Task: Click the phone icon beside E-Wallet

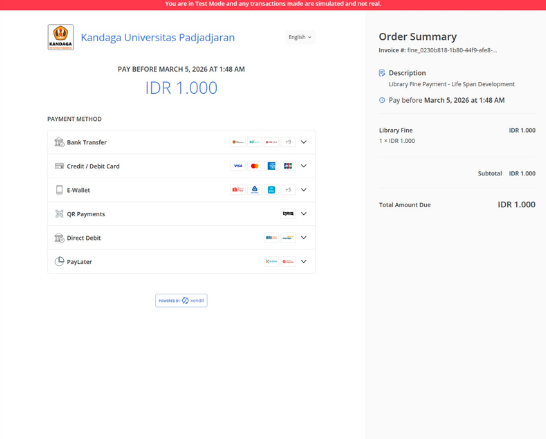Action: (x=59, y=190)
